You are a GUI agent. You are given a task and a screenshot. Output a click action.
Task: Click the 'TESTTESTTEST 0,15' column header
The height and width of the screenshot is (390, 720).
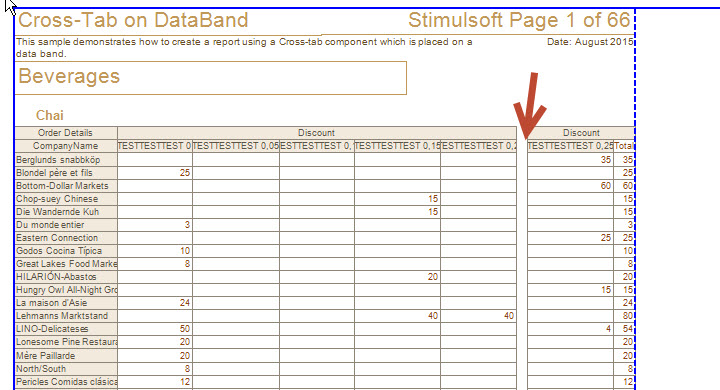397,146
